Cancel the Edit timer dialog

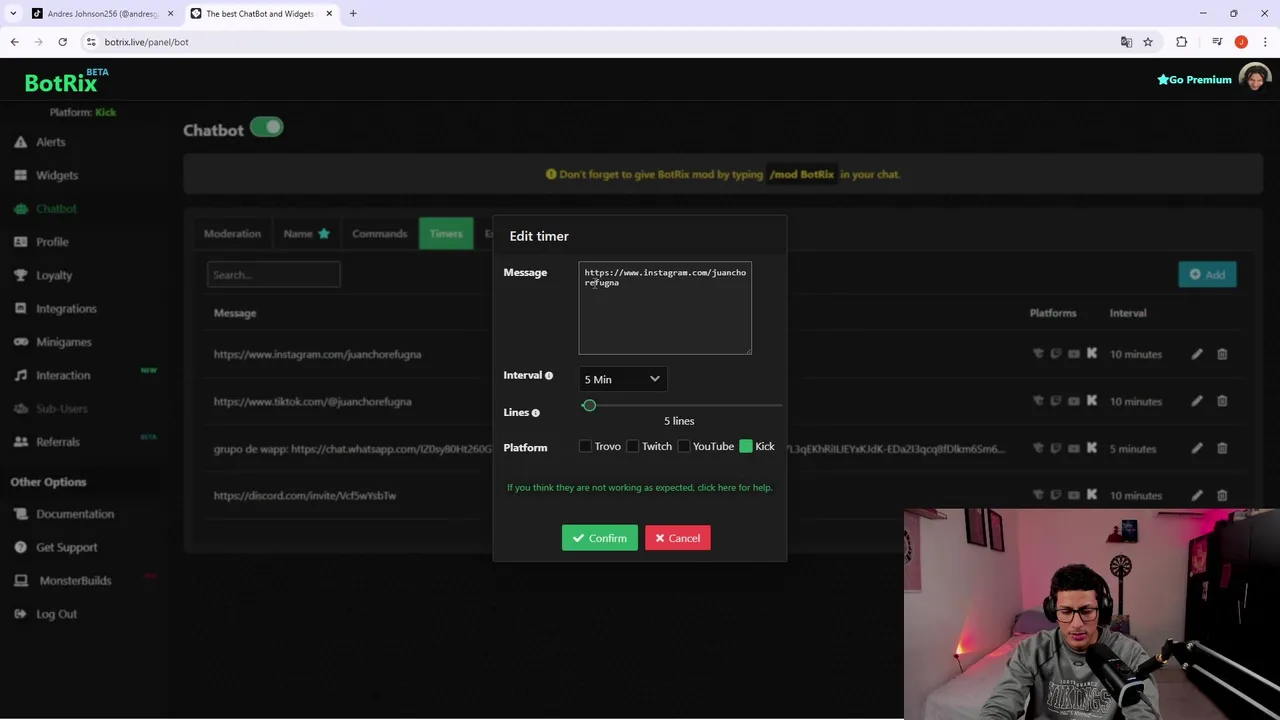pos(678,538)
